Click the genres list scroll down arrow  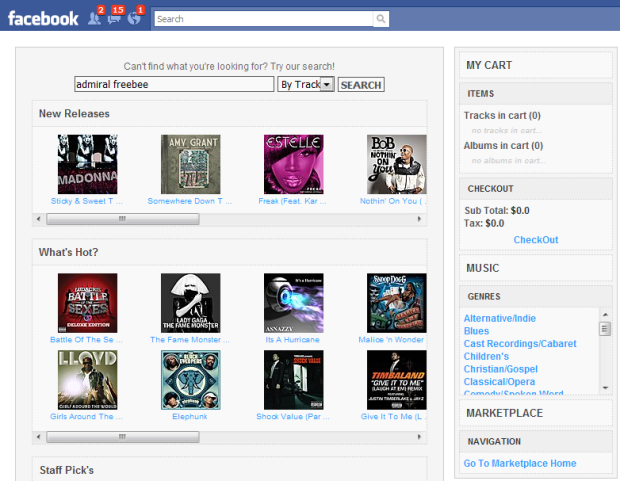(605, 388)
